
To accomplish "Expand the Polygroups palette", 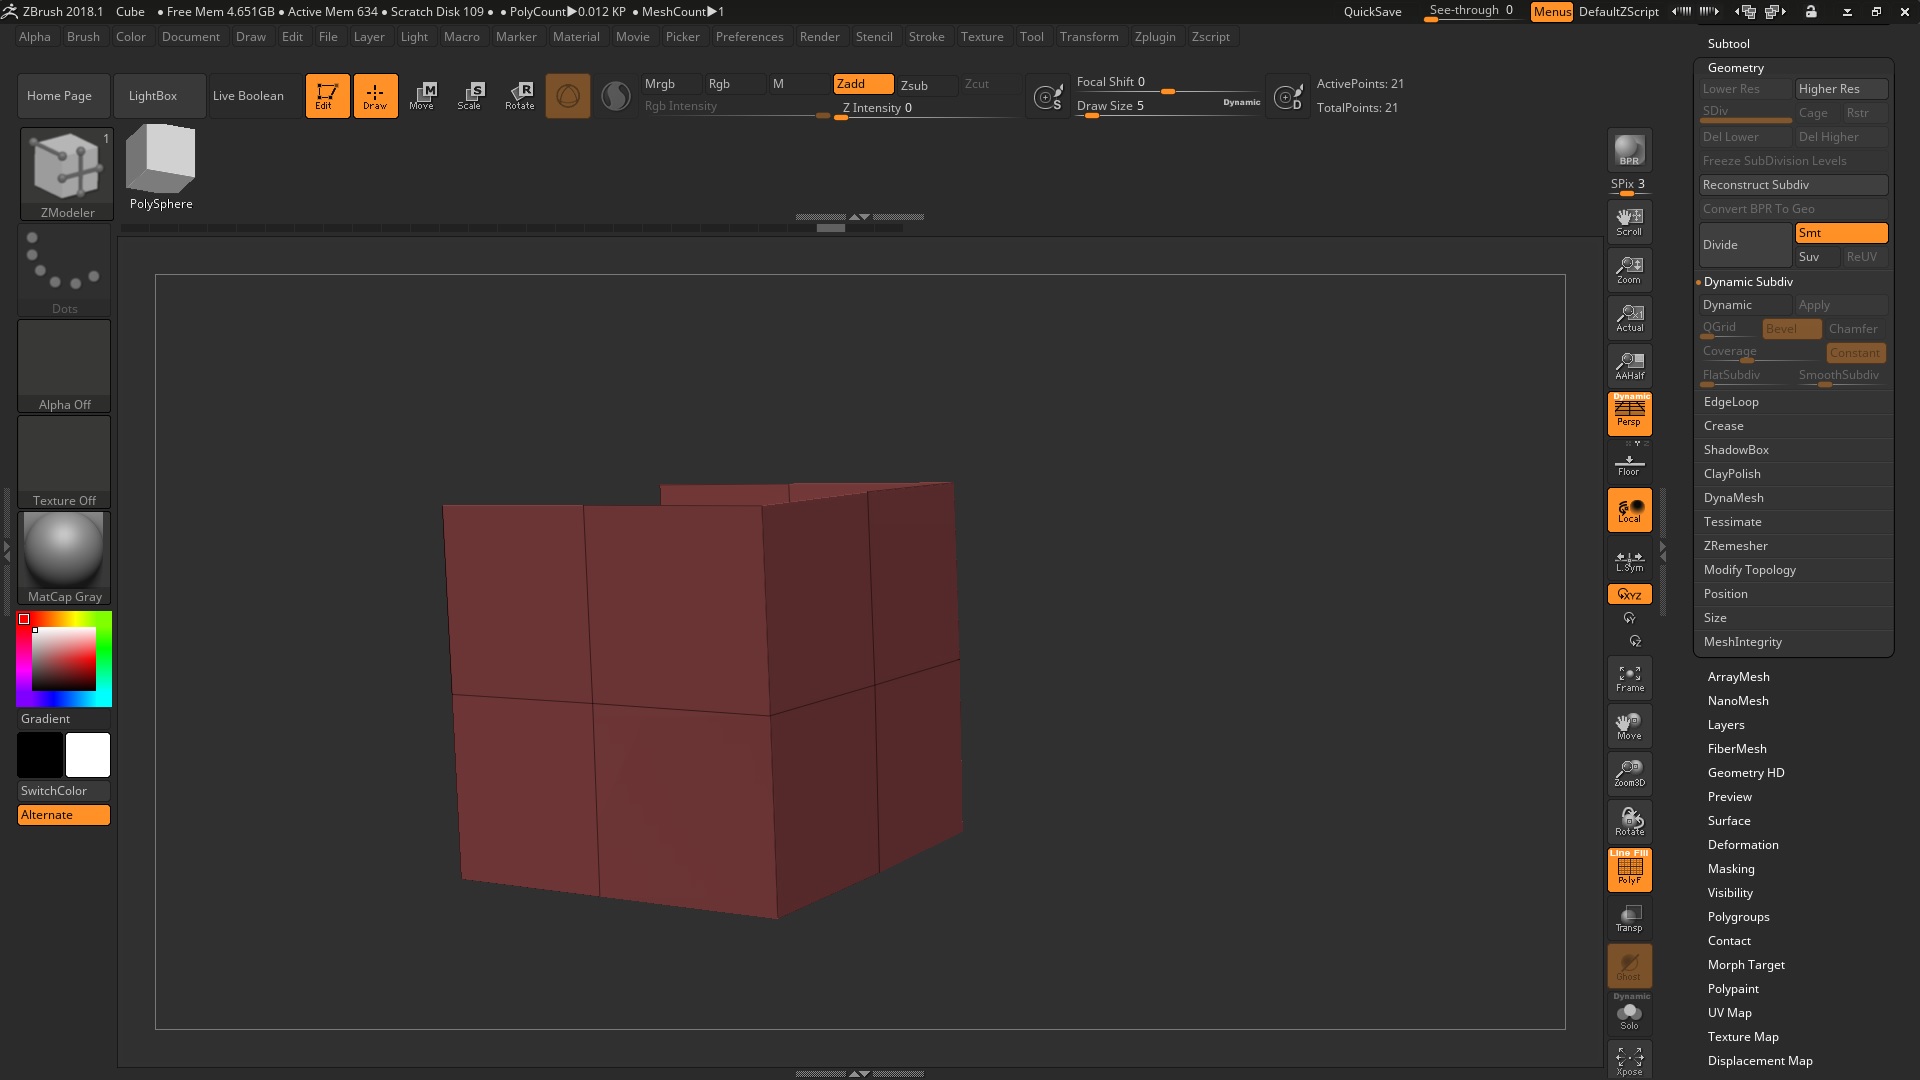I will (x=1738, y=917).
